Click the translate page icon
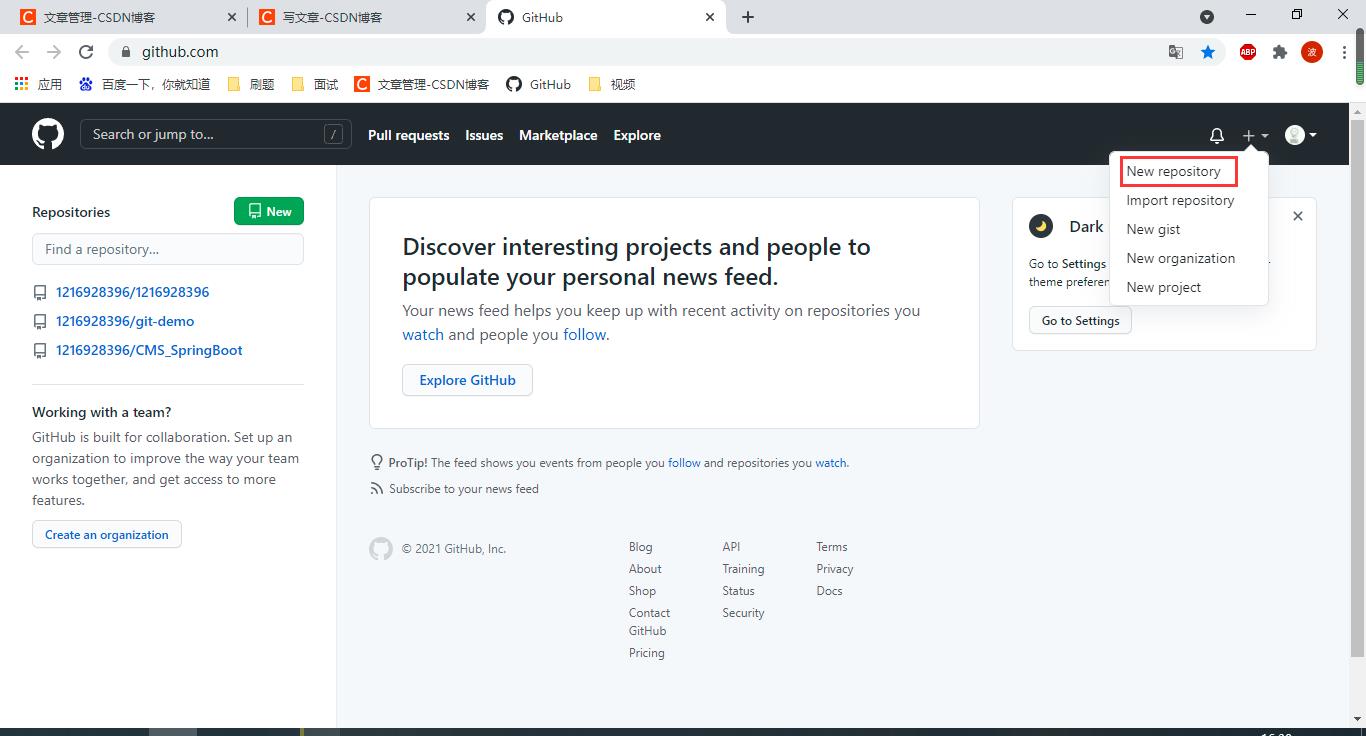The height and width of the screenshot is (736, 1366). coord(1176,52)
